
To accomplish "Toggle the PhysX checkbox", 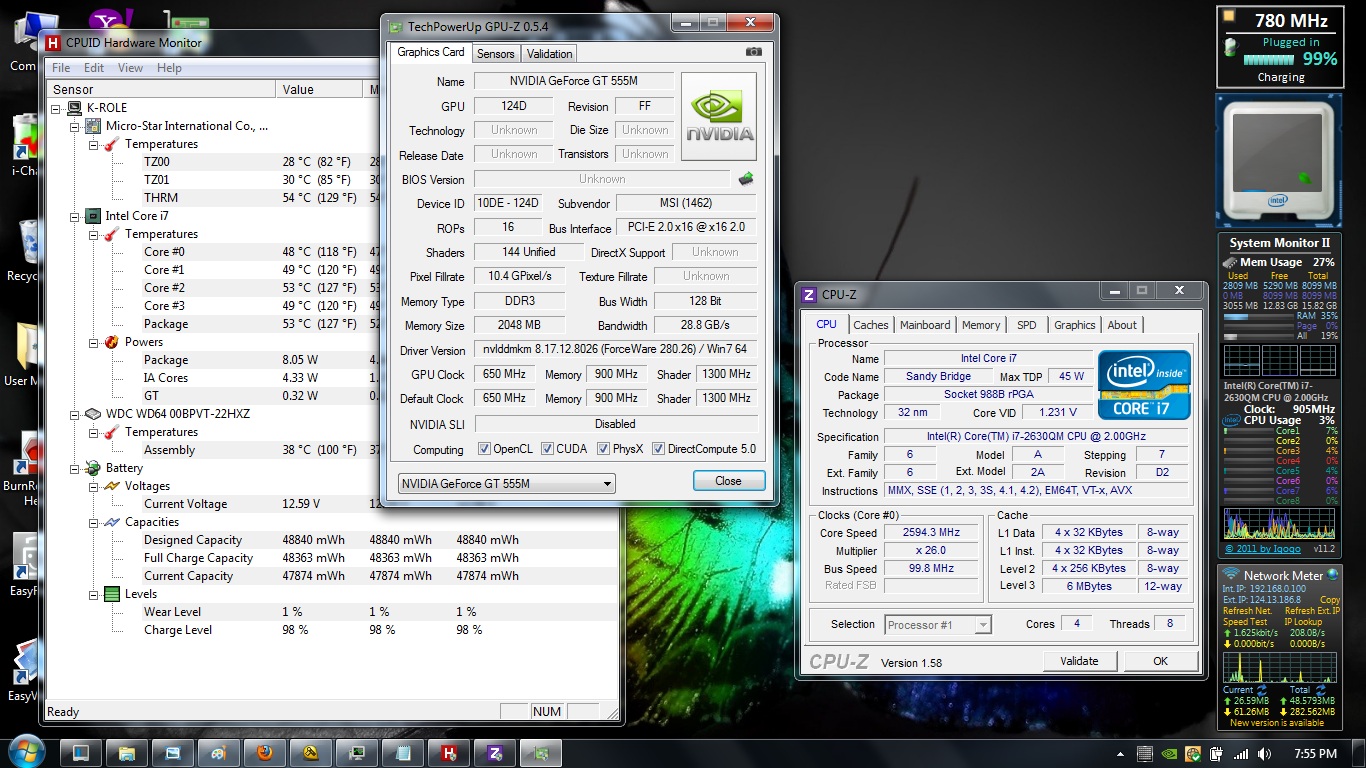I will [603, 449].
